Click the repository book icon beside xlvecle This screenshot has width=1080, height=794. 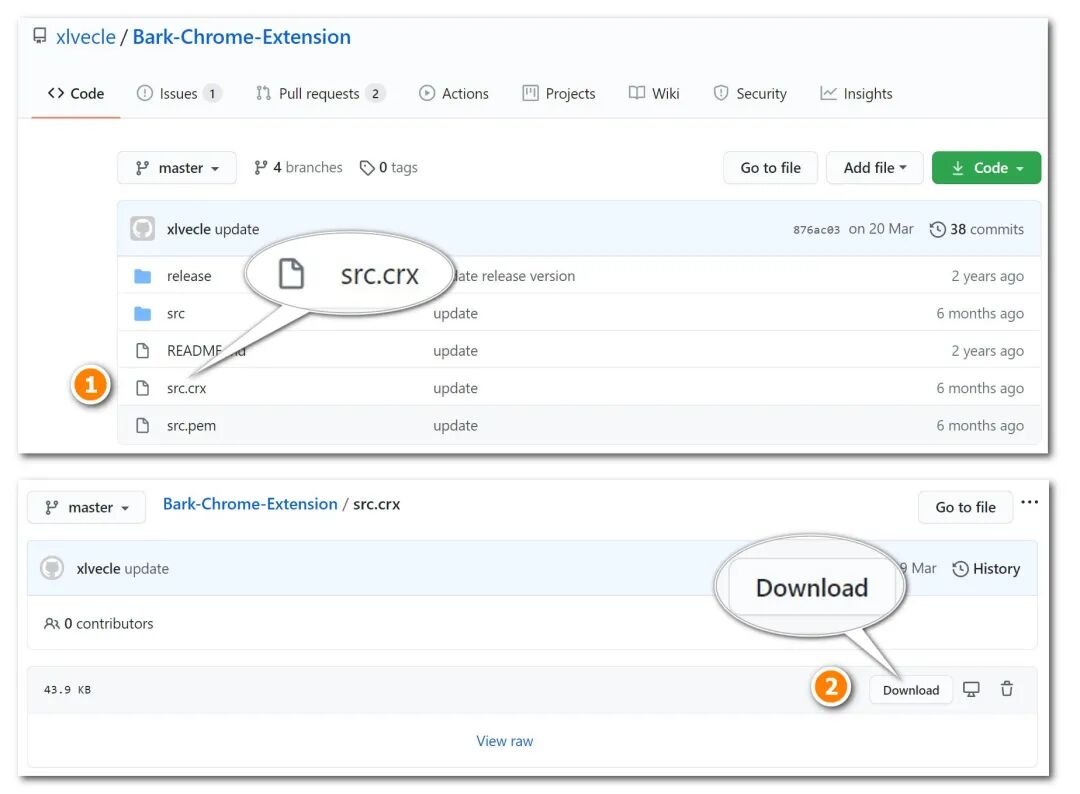(x=40, y=35)
